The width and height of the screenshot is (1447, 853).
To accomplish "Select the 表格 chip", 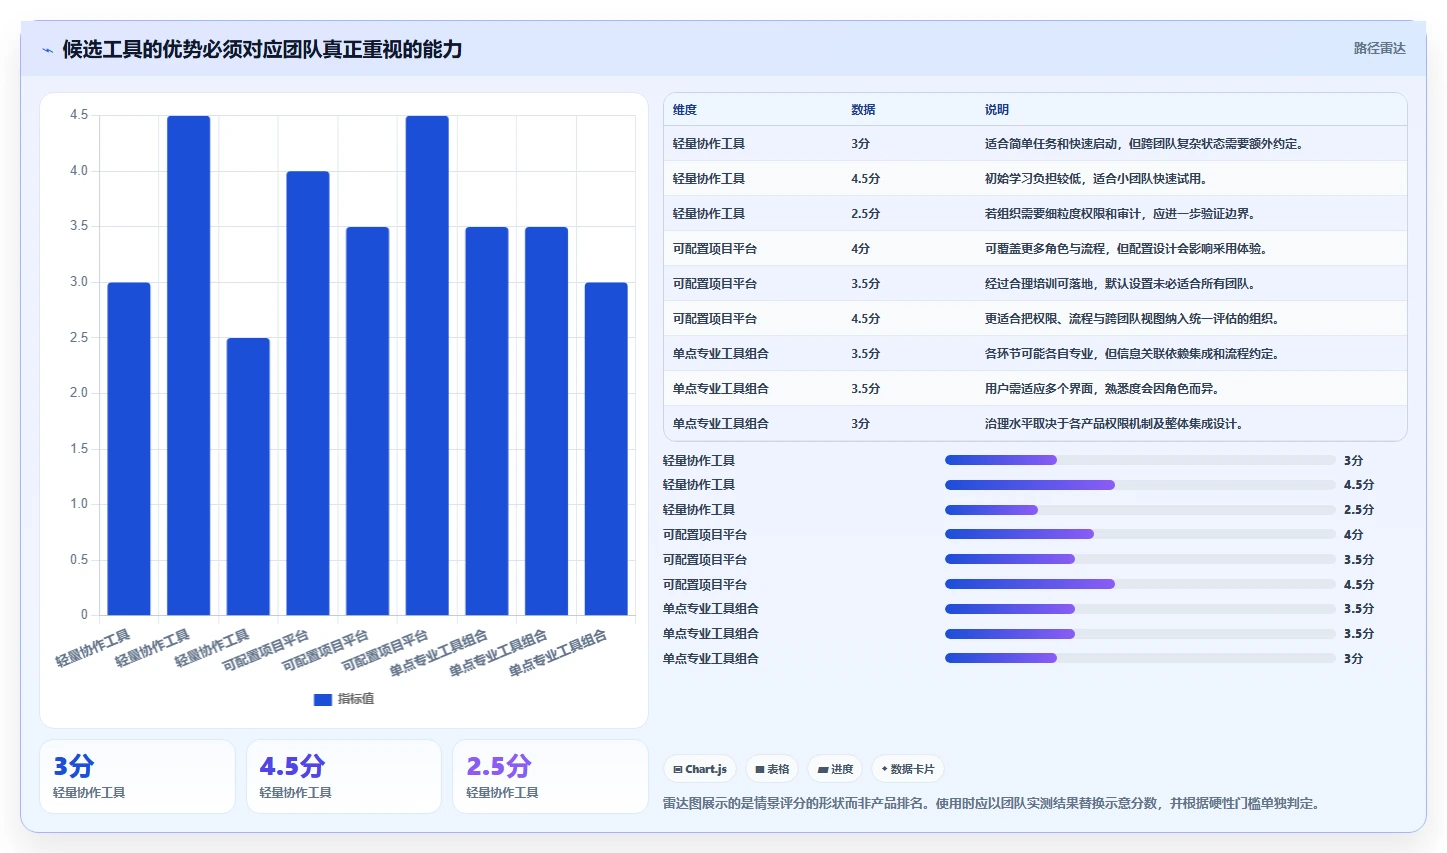I will tap(772, 769).
